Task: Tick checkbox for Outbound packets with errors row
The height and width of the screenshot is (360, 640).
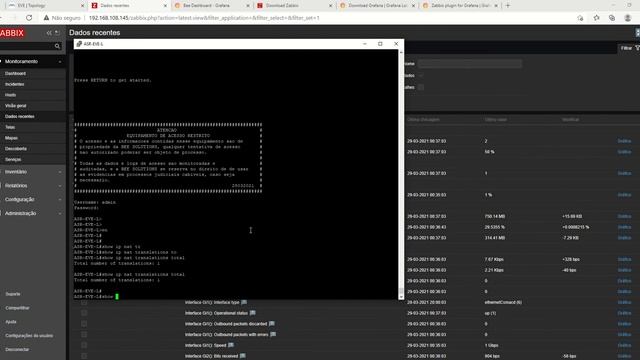Action: pos(84,335)
